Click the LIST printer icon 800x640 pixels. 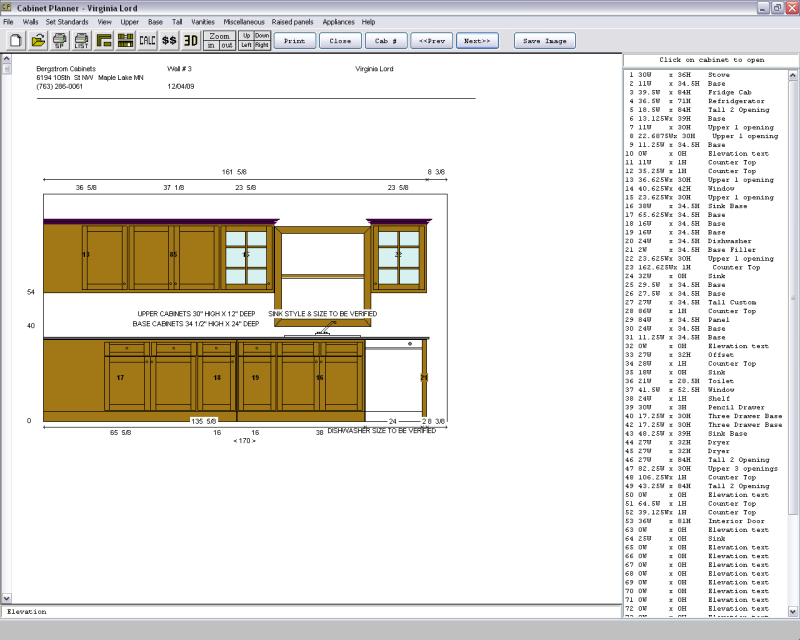(82, 40)
